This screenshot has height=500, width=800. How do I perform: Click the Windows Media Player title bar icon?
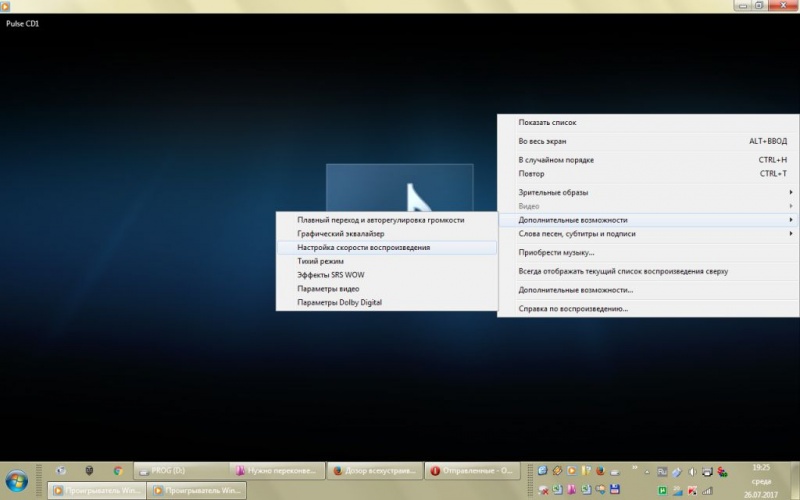click(5, 6)
